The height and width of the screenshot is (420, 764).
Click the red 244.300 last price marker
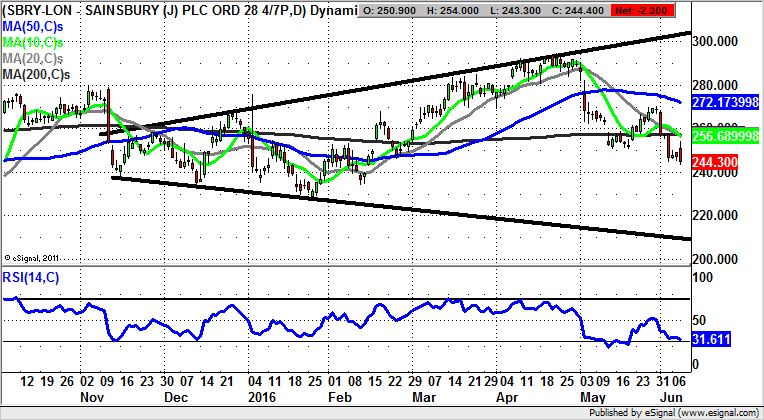pos(719,161)
